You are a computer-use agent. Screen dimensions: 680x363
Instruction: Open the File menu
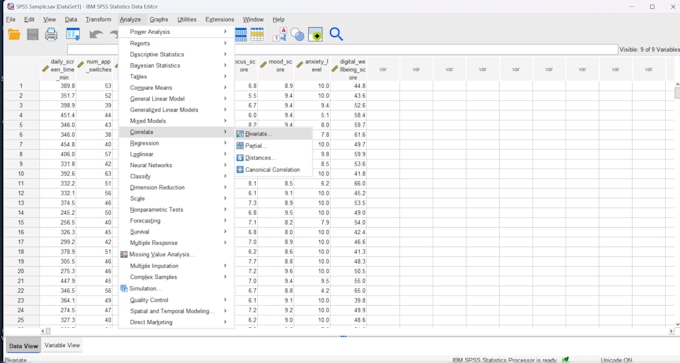click(11, 20)
